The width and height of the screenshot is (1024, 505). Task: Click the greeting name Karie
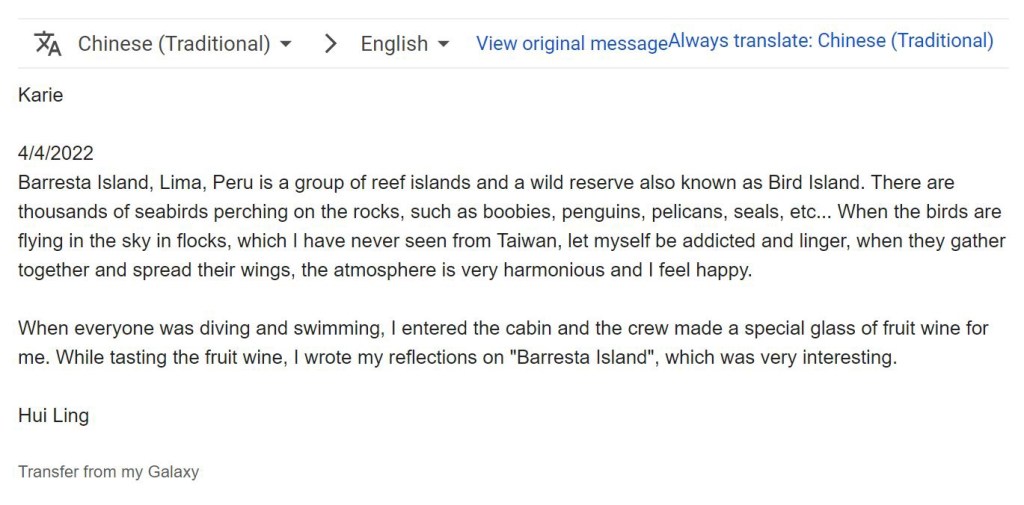40,95
